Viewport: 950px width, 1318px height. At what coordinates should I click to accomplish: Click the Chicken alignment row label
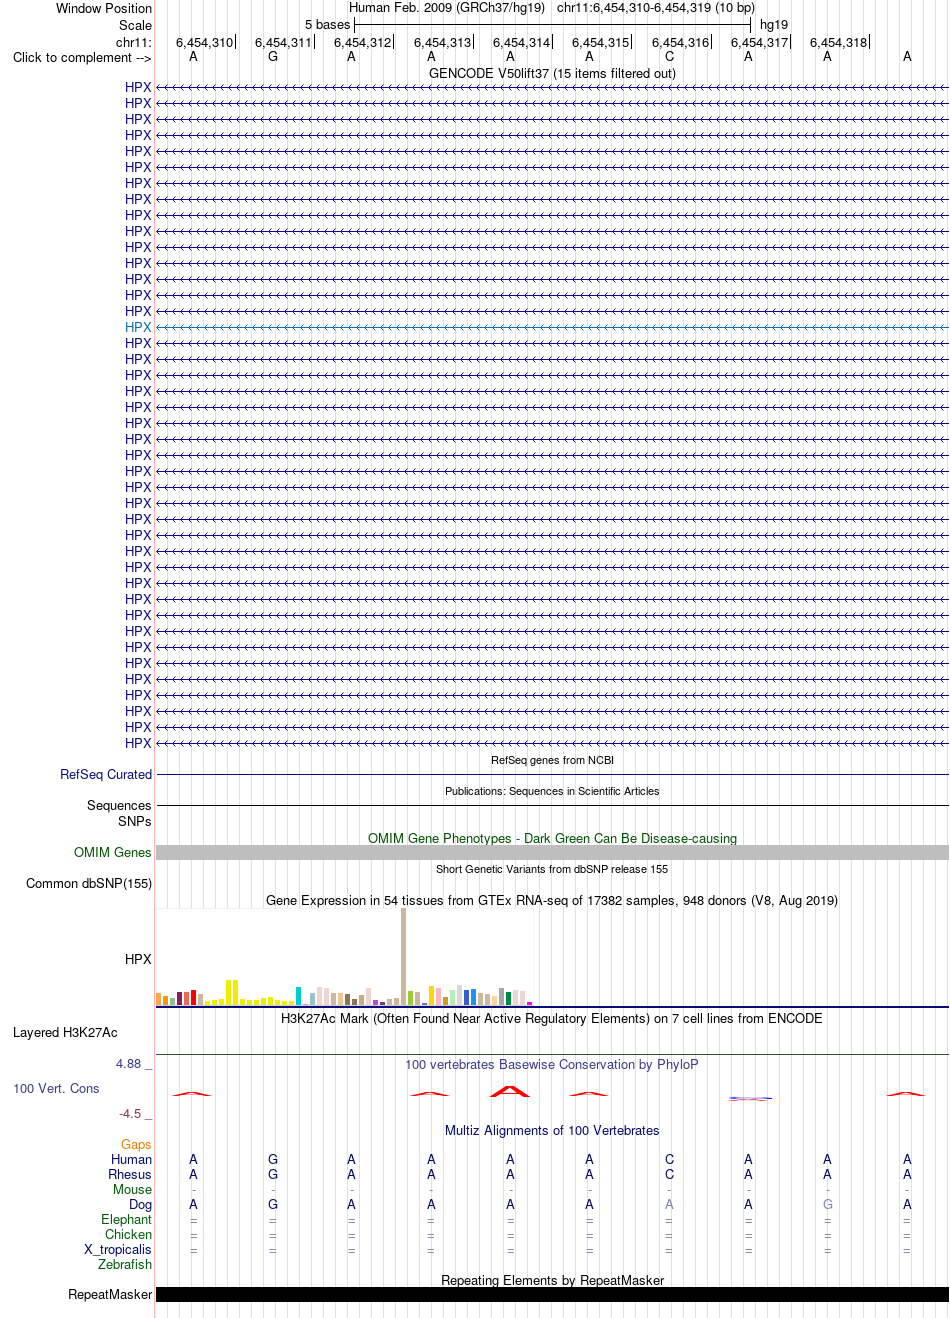(x=128, y=1234)
